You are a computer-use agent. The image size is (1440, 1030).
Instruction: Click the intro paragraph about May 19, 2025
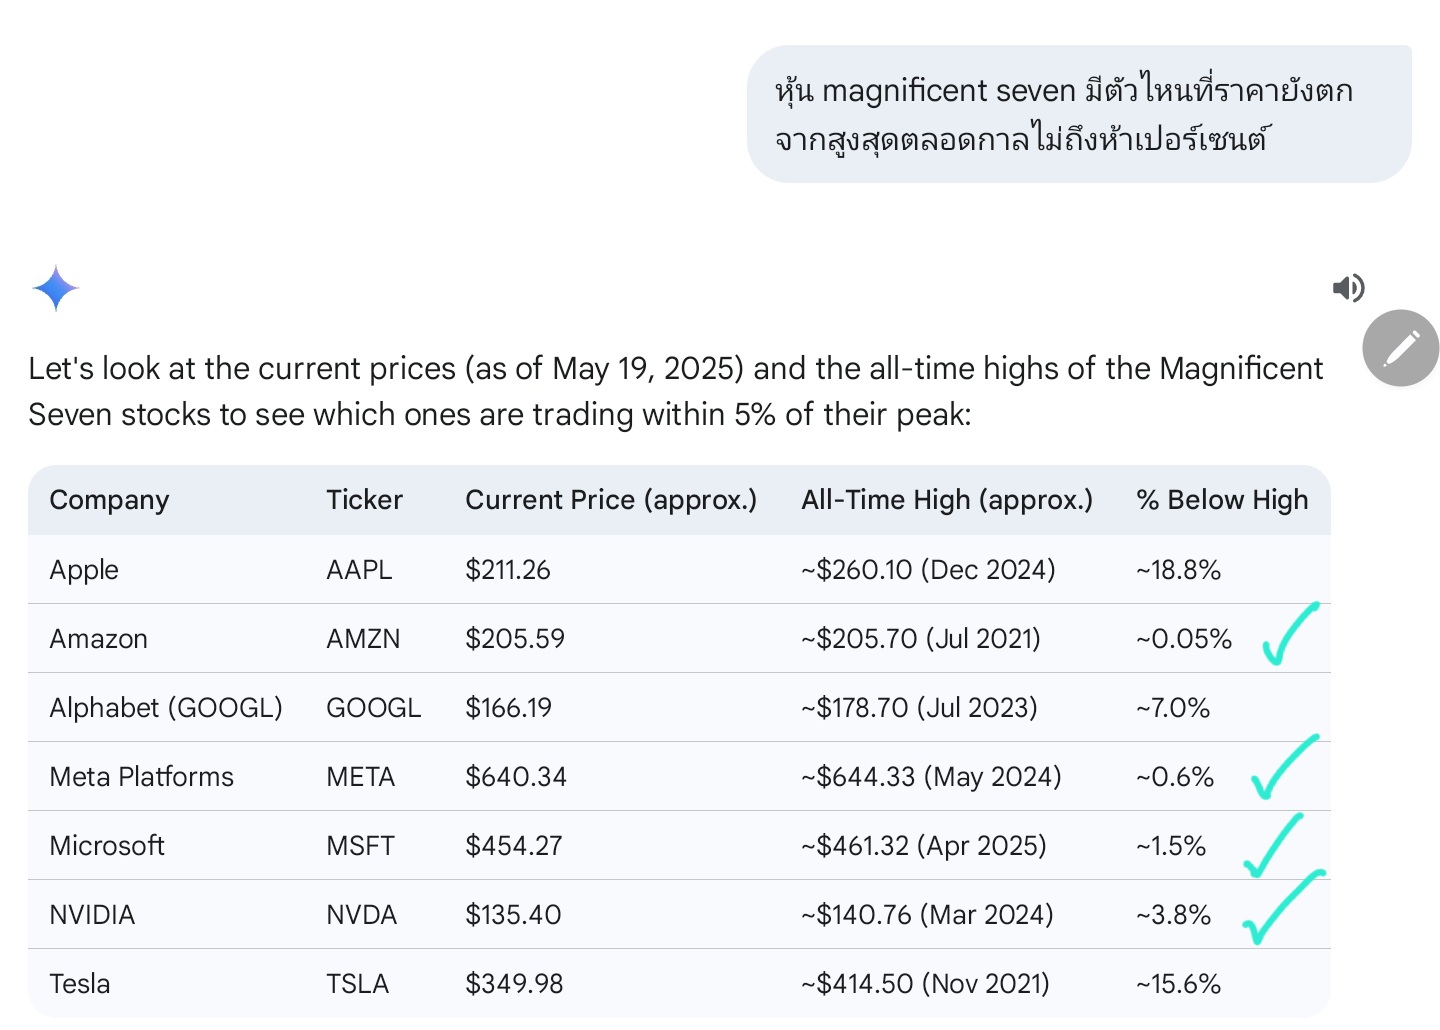pos(675,391)
